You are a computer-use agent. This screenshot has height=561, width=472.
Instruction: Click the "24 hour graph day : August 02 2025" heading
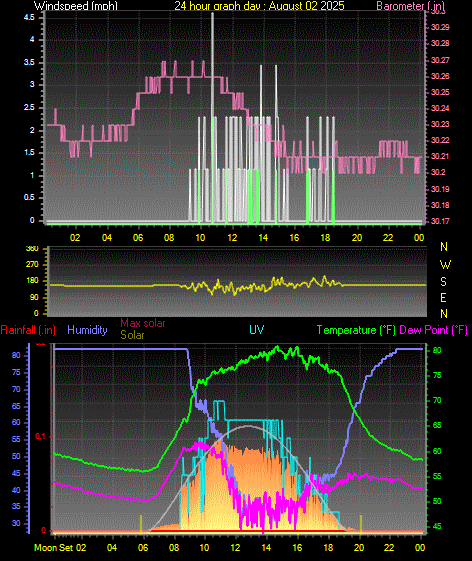click(259, 6)
